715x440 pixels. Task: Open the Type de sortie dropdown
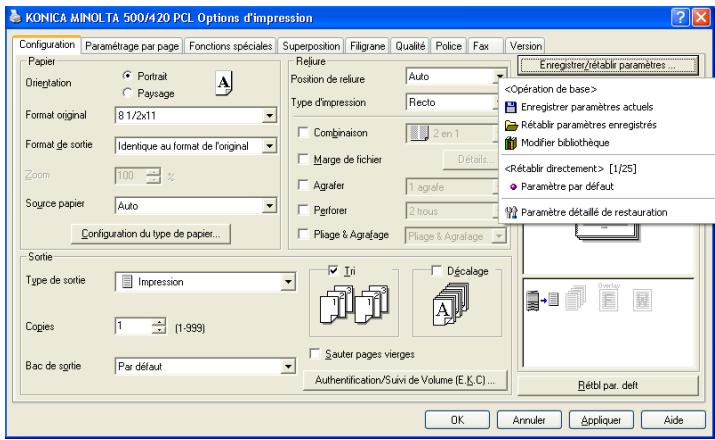(x=288, y=282)
